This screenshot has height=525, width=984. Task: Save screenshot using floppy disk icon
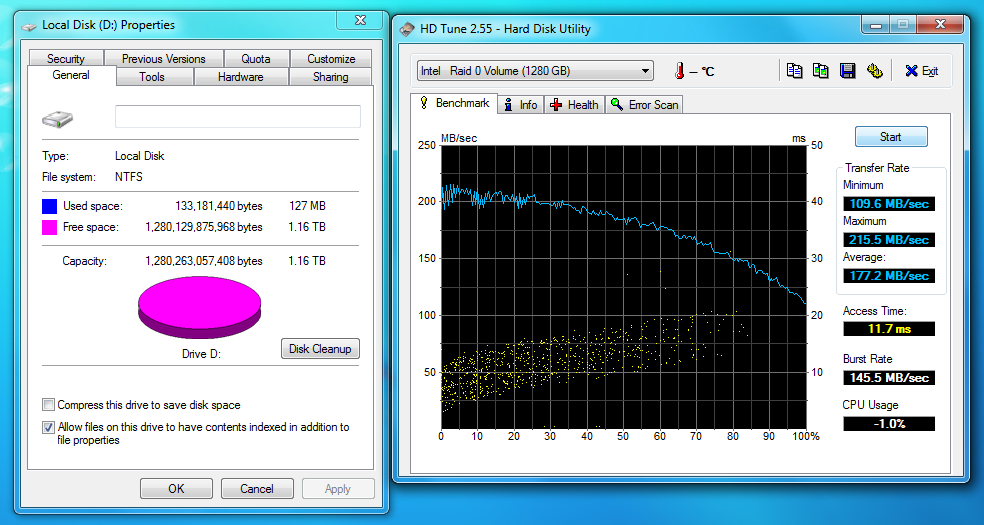coord(848,71)
